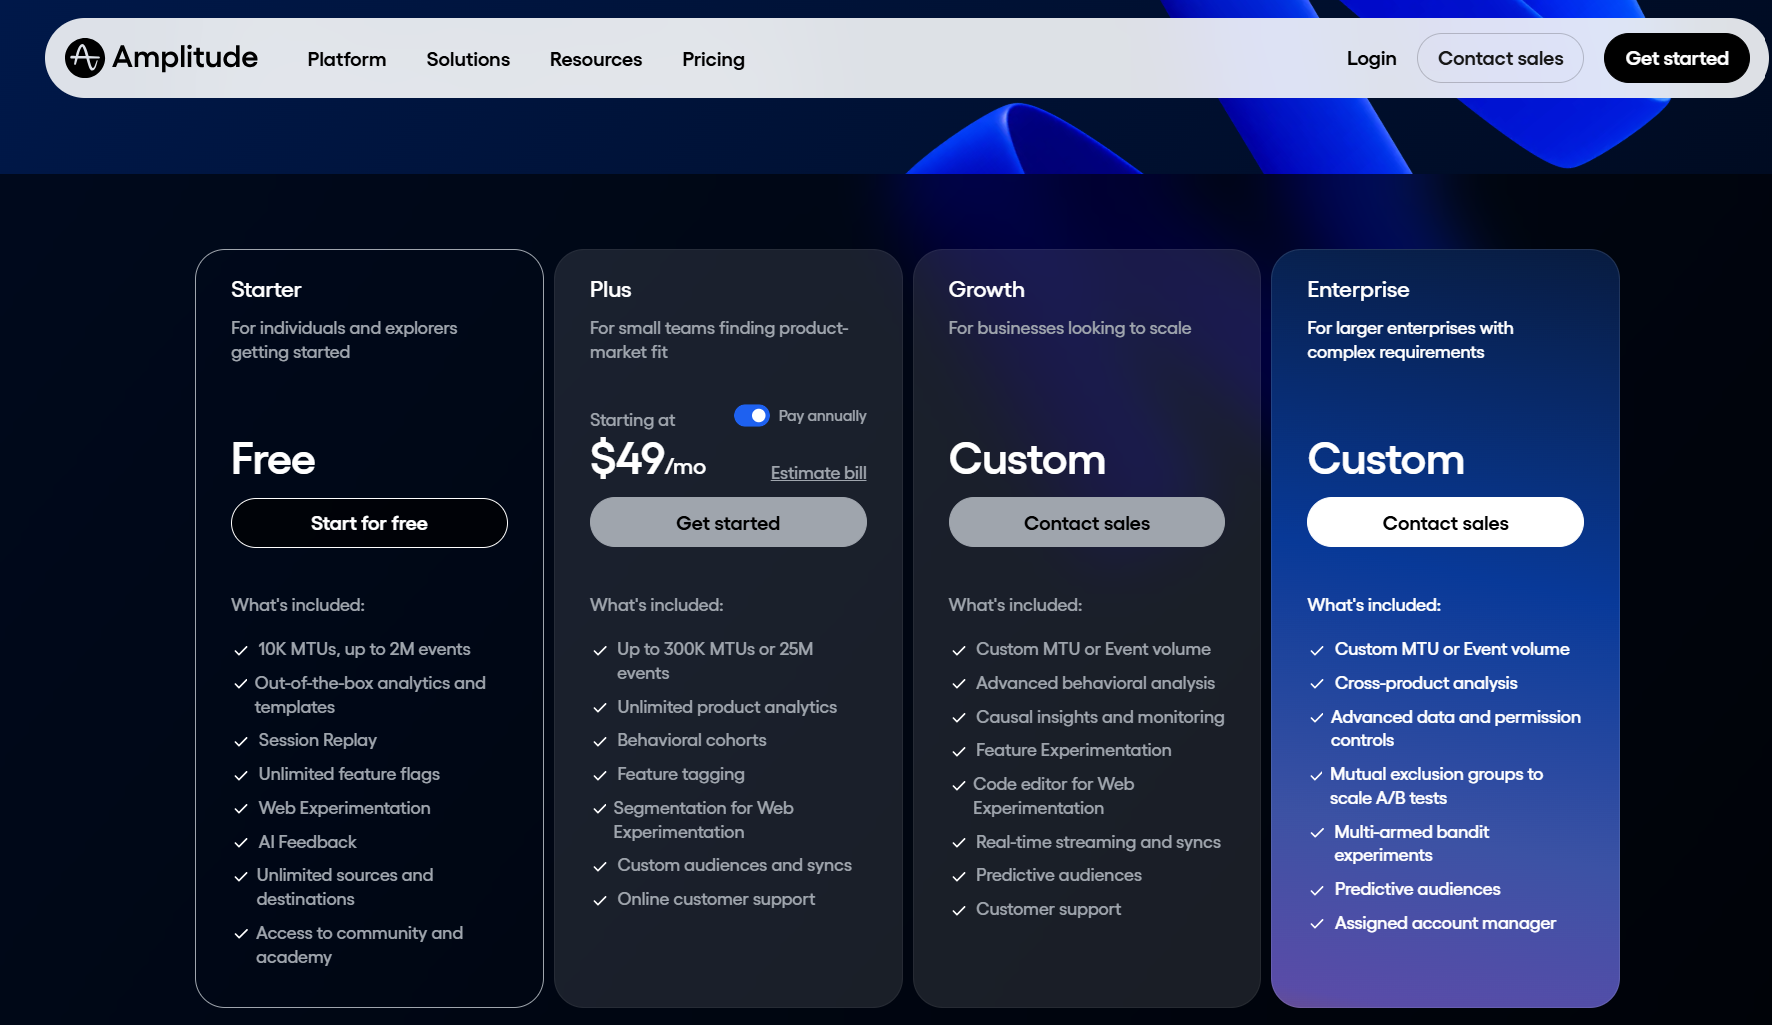1772x1025 pixels.
Task: Select the Starter plan title
Action: [266, 289]
